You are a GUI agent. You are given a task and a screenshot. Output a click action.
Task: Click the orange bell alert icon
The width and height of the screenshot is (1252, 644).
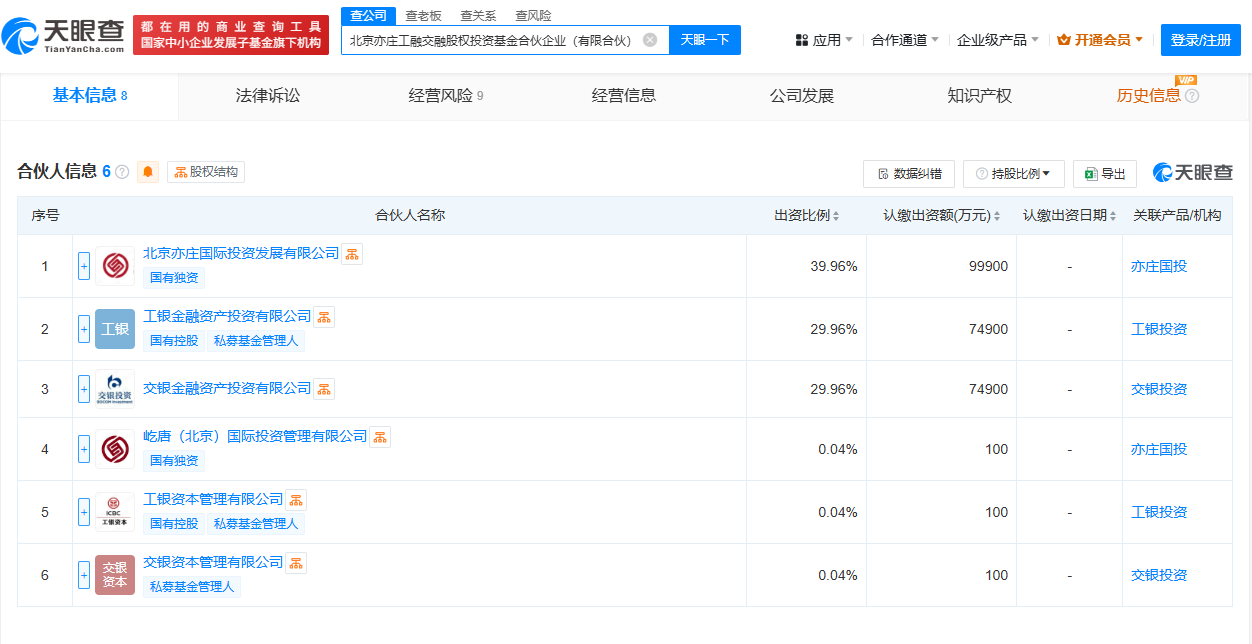[148, 172]
